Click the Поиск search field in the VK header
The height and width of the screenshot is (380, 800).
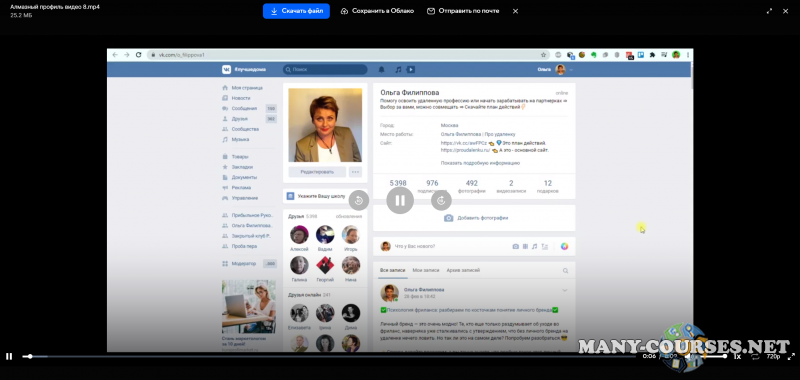(325, 69)
